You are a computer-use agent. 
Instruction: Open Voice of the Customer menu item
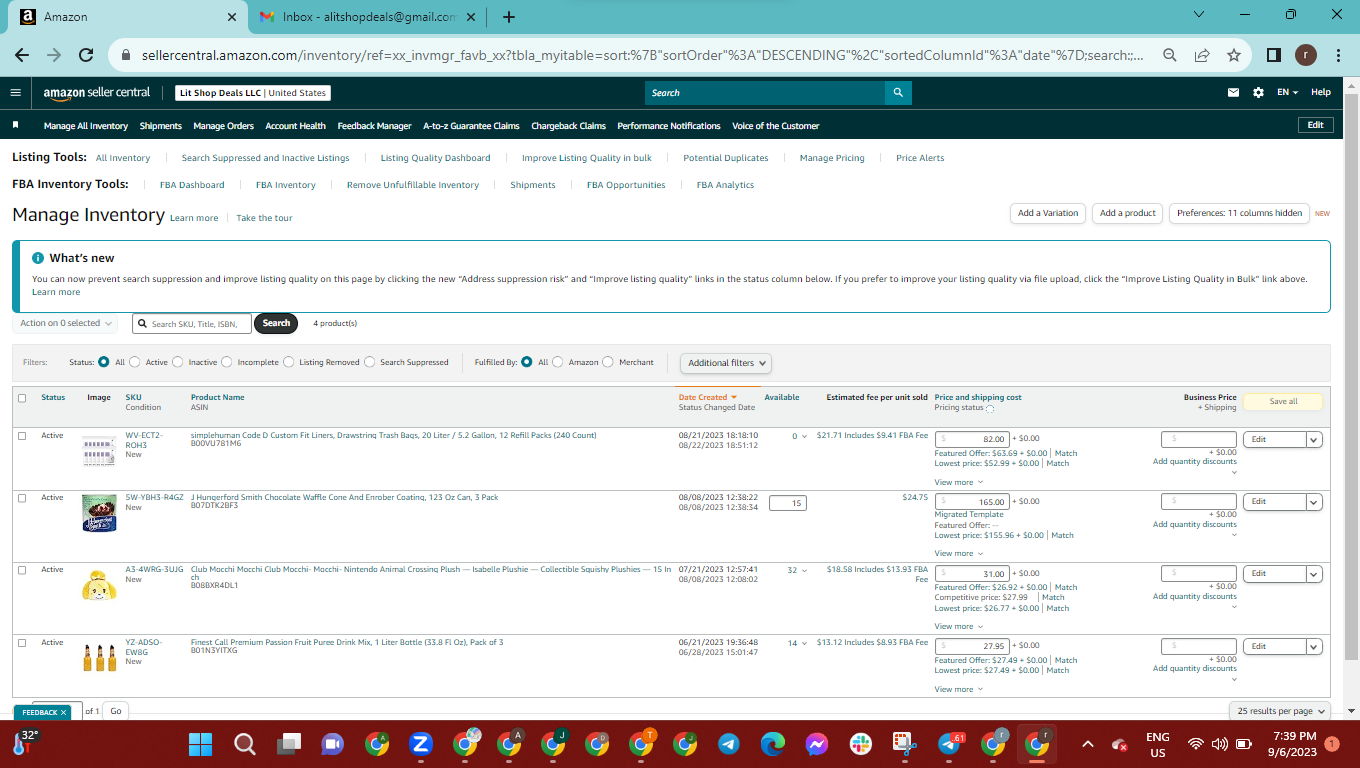click(x=776, y=126)
